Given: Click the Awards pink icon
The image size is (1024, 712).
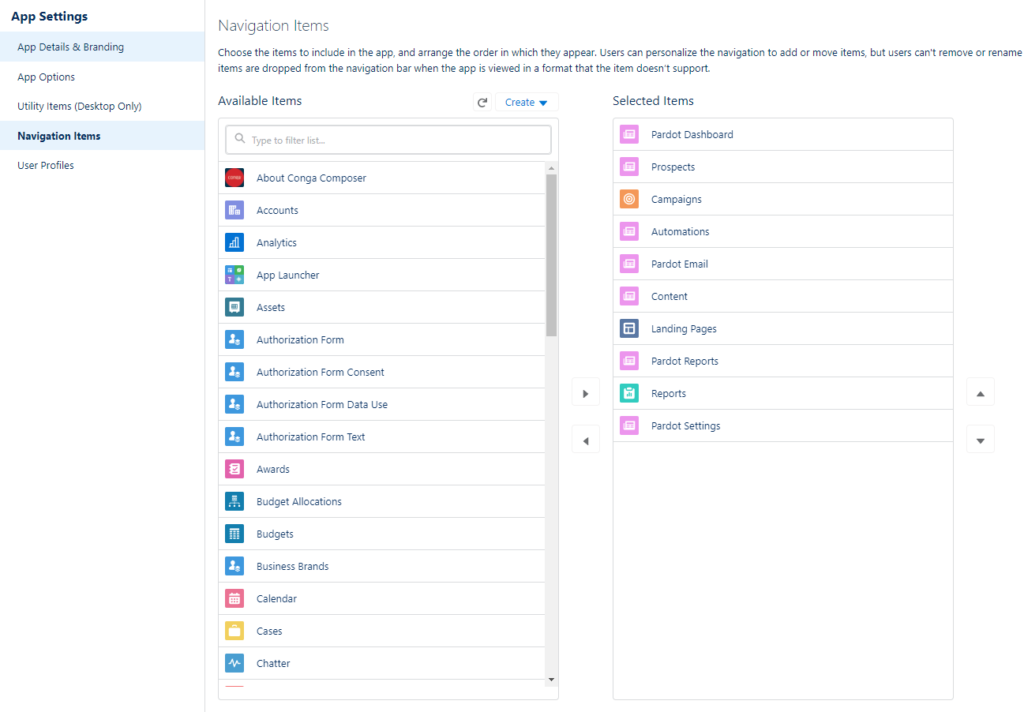Looking at the screenshot, I should 234,469.
